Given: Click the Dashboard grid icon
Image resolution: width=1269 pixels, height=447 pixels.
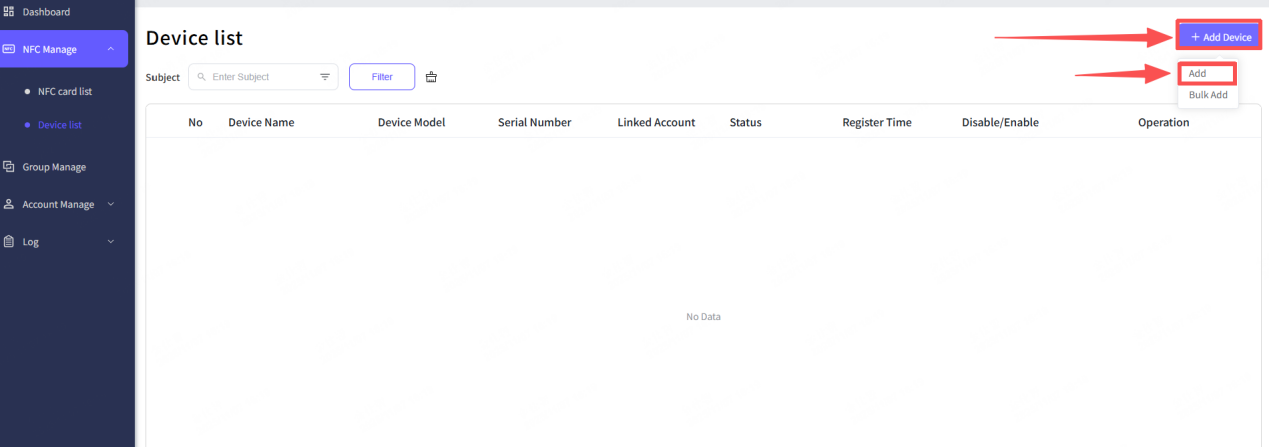Looking at the screenshot, I should click(9, 12).
